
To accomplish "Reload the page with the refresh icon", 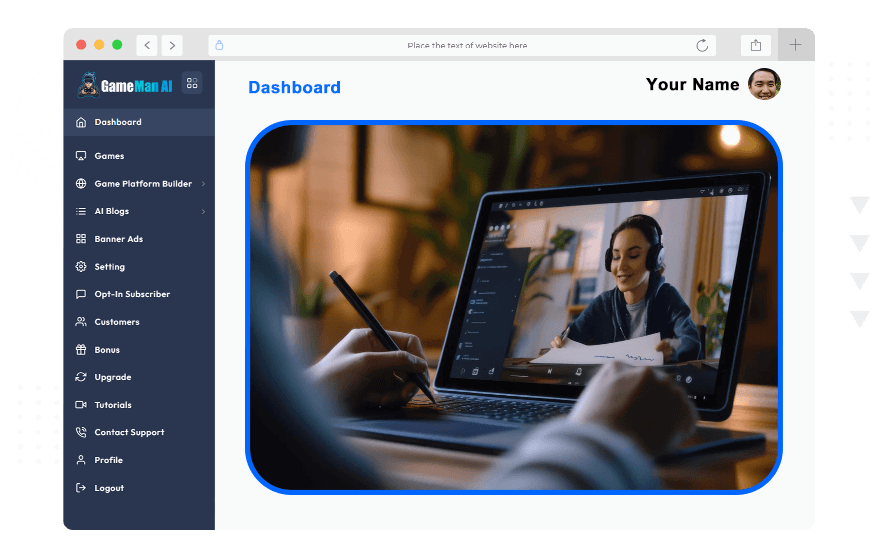I will [x=702, y=45].
